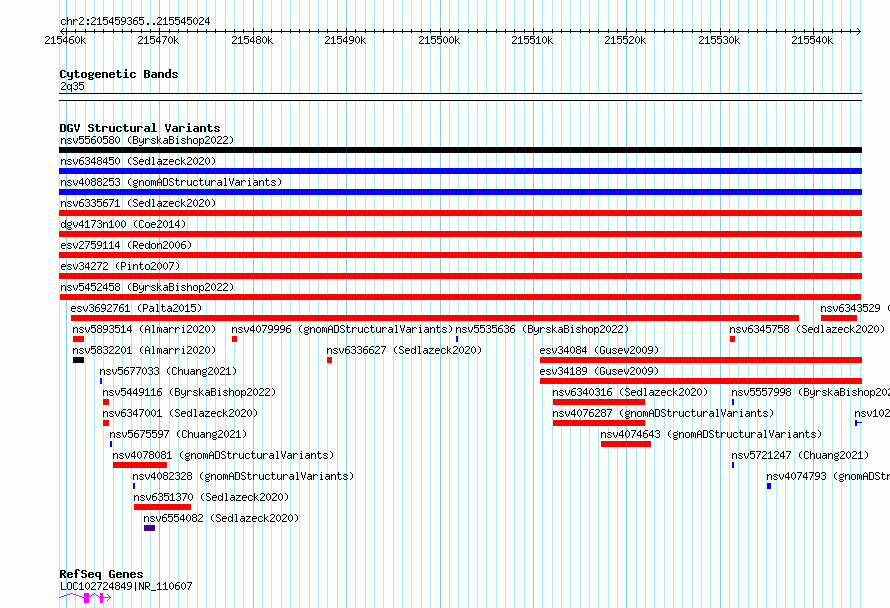Open nsv4088253 (gnomADStructuralVariants) label
The height and width of the screenshot is (608, 890).
tap(171, 182)
